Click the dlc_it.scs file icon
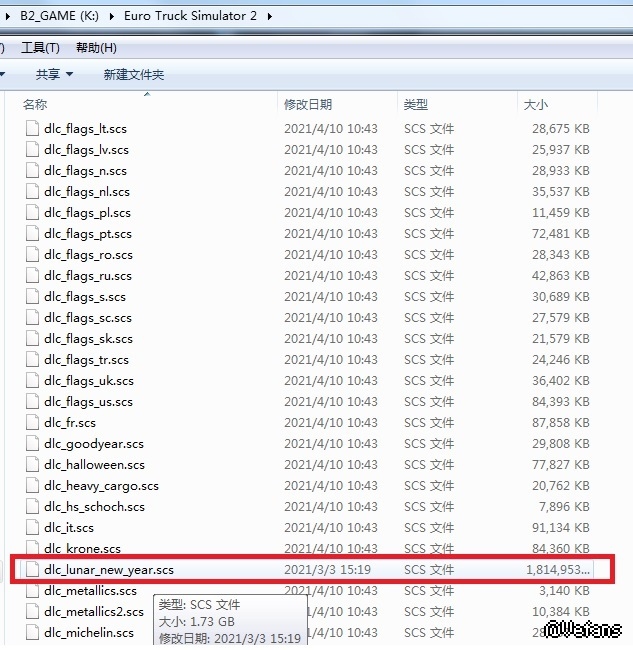 point(32,528)
